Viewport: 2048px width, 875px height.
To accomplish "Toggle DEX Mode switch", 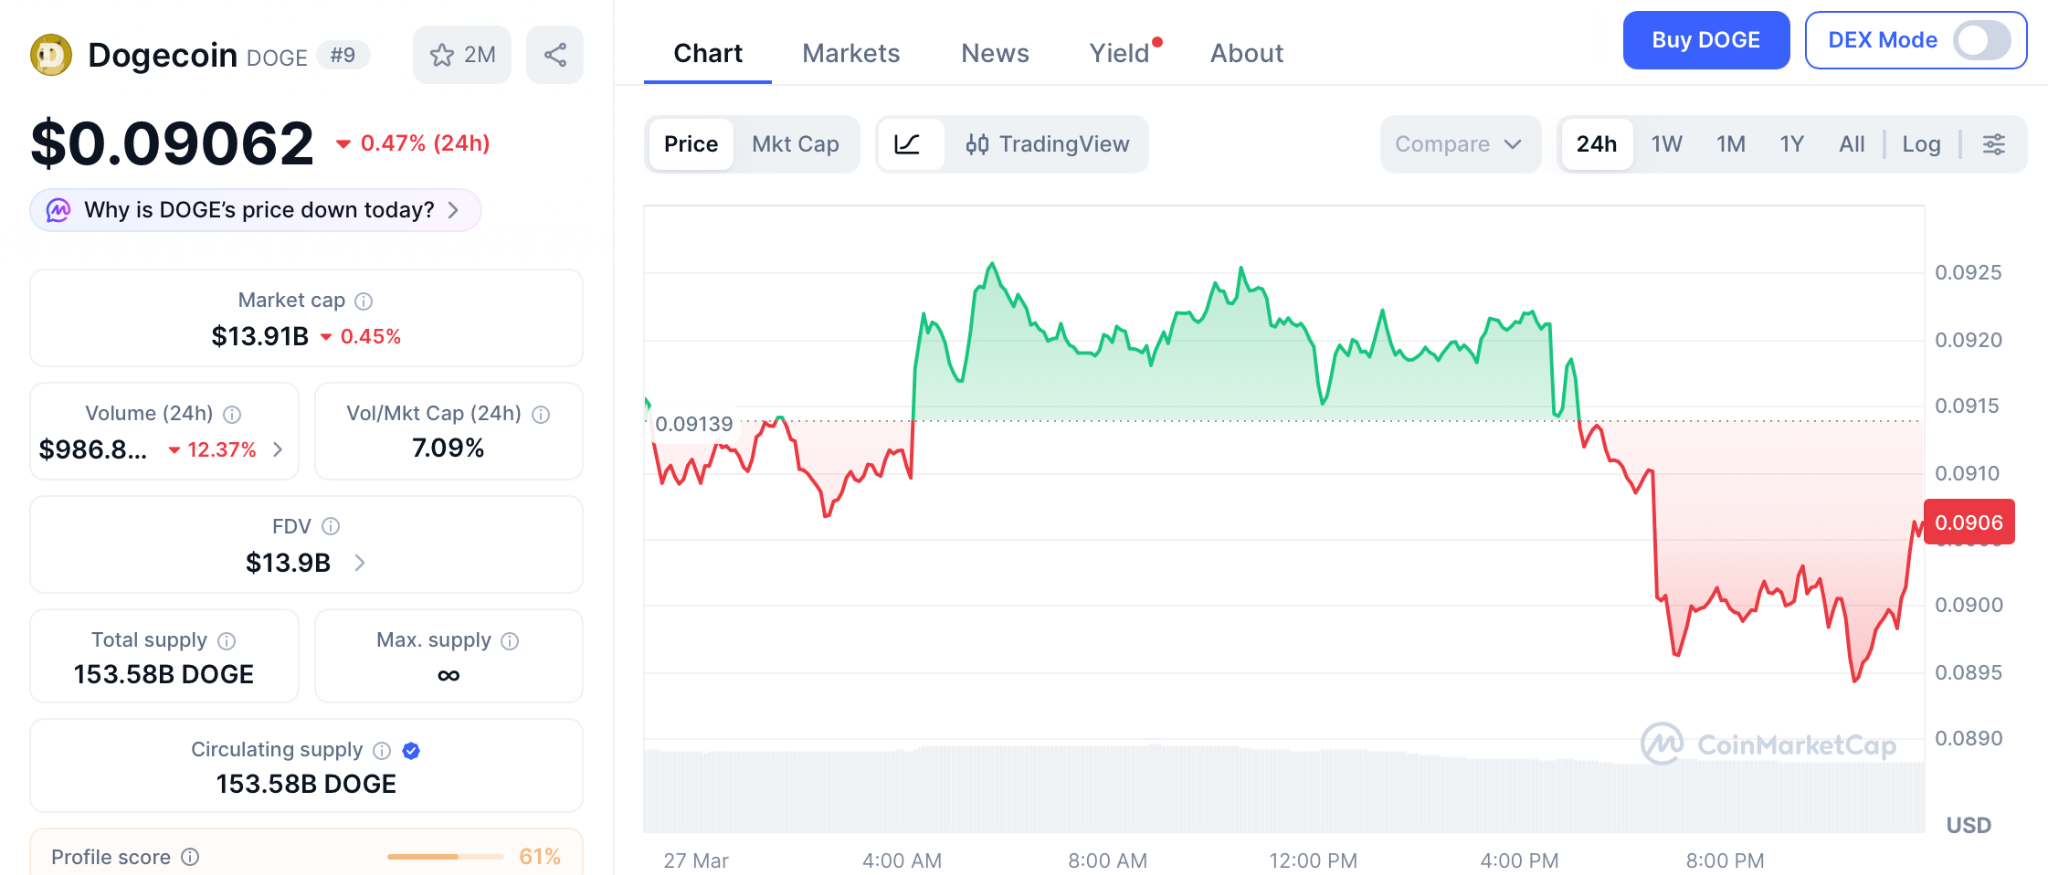I will click(1981, 41).
